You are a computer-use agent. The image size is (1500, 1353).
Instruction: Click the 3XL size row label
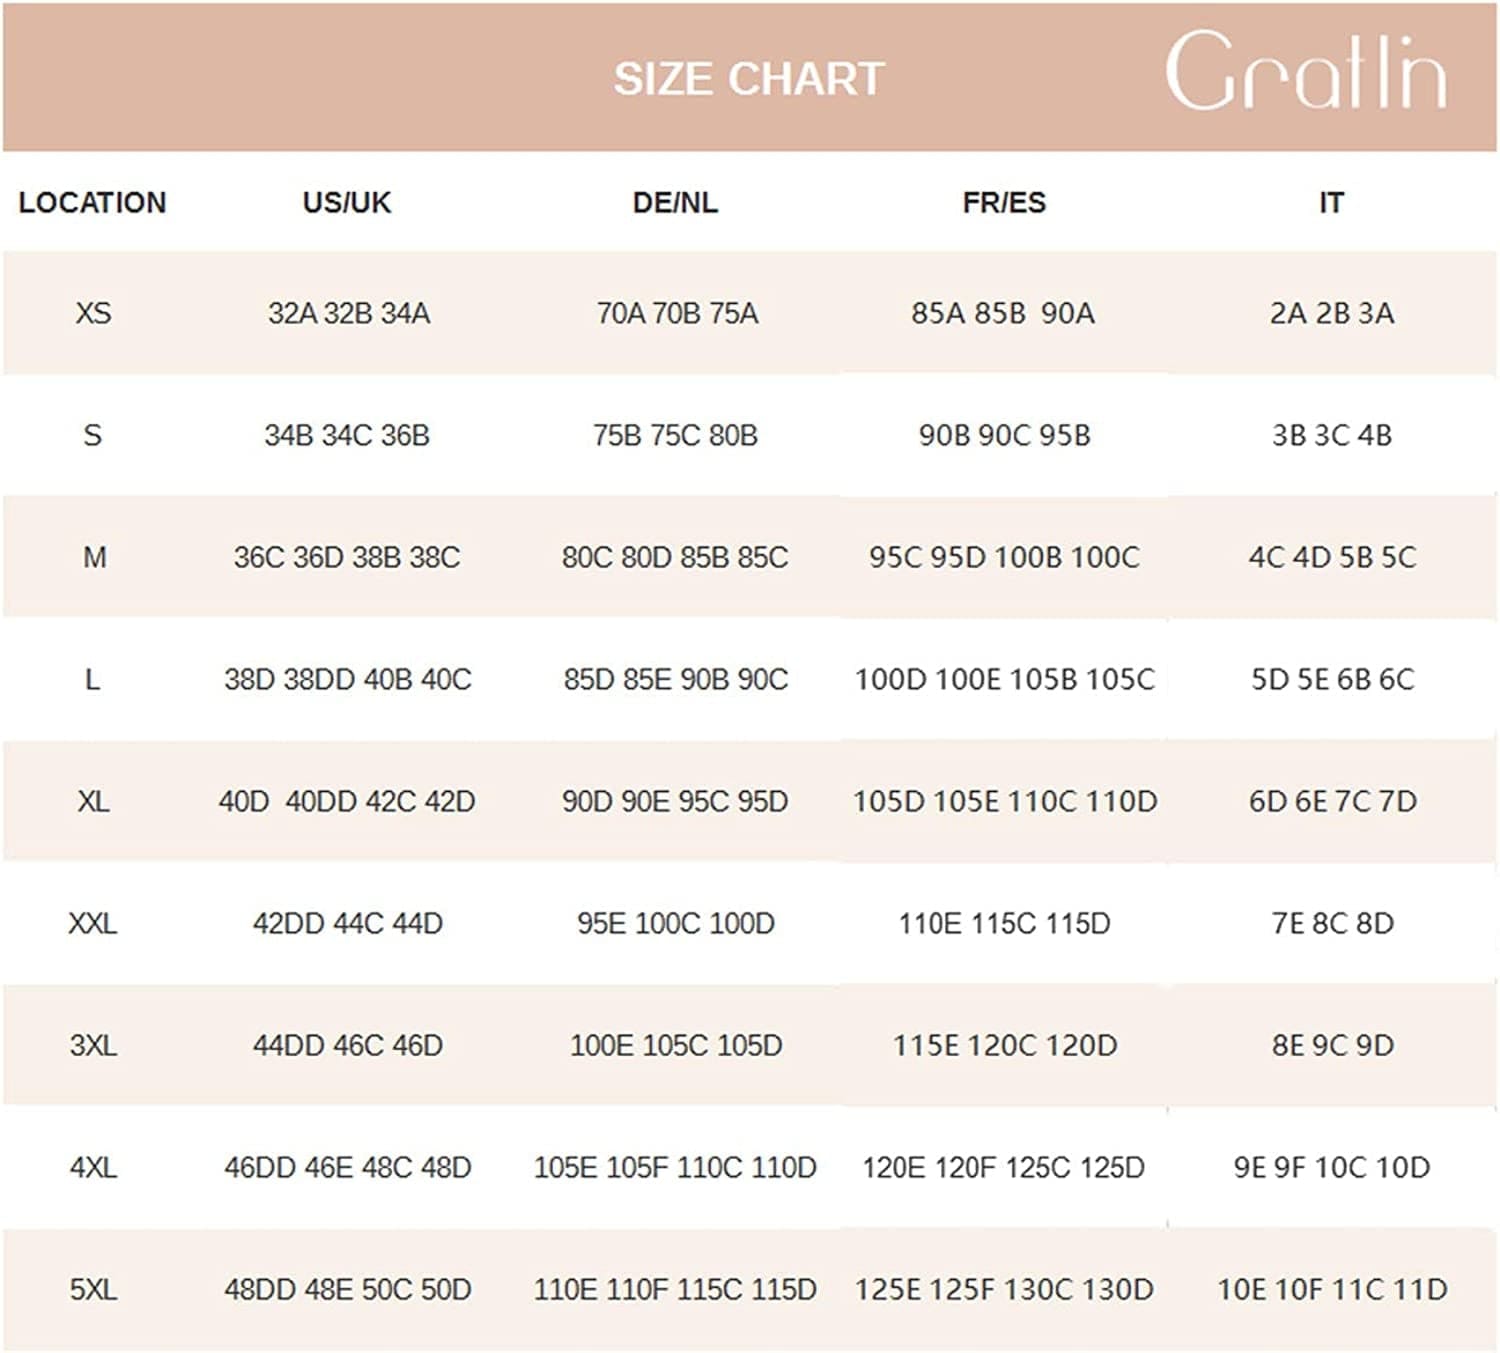coord(93,1045)
